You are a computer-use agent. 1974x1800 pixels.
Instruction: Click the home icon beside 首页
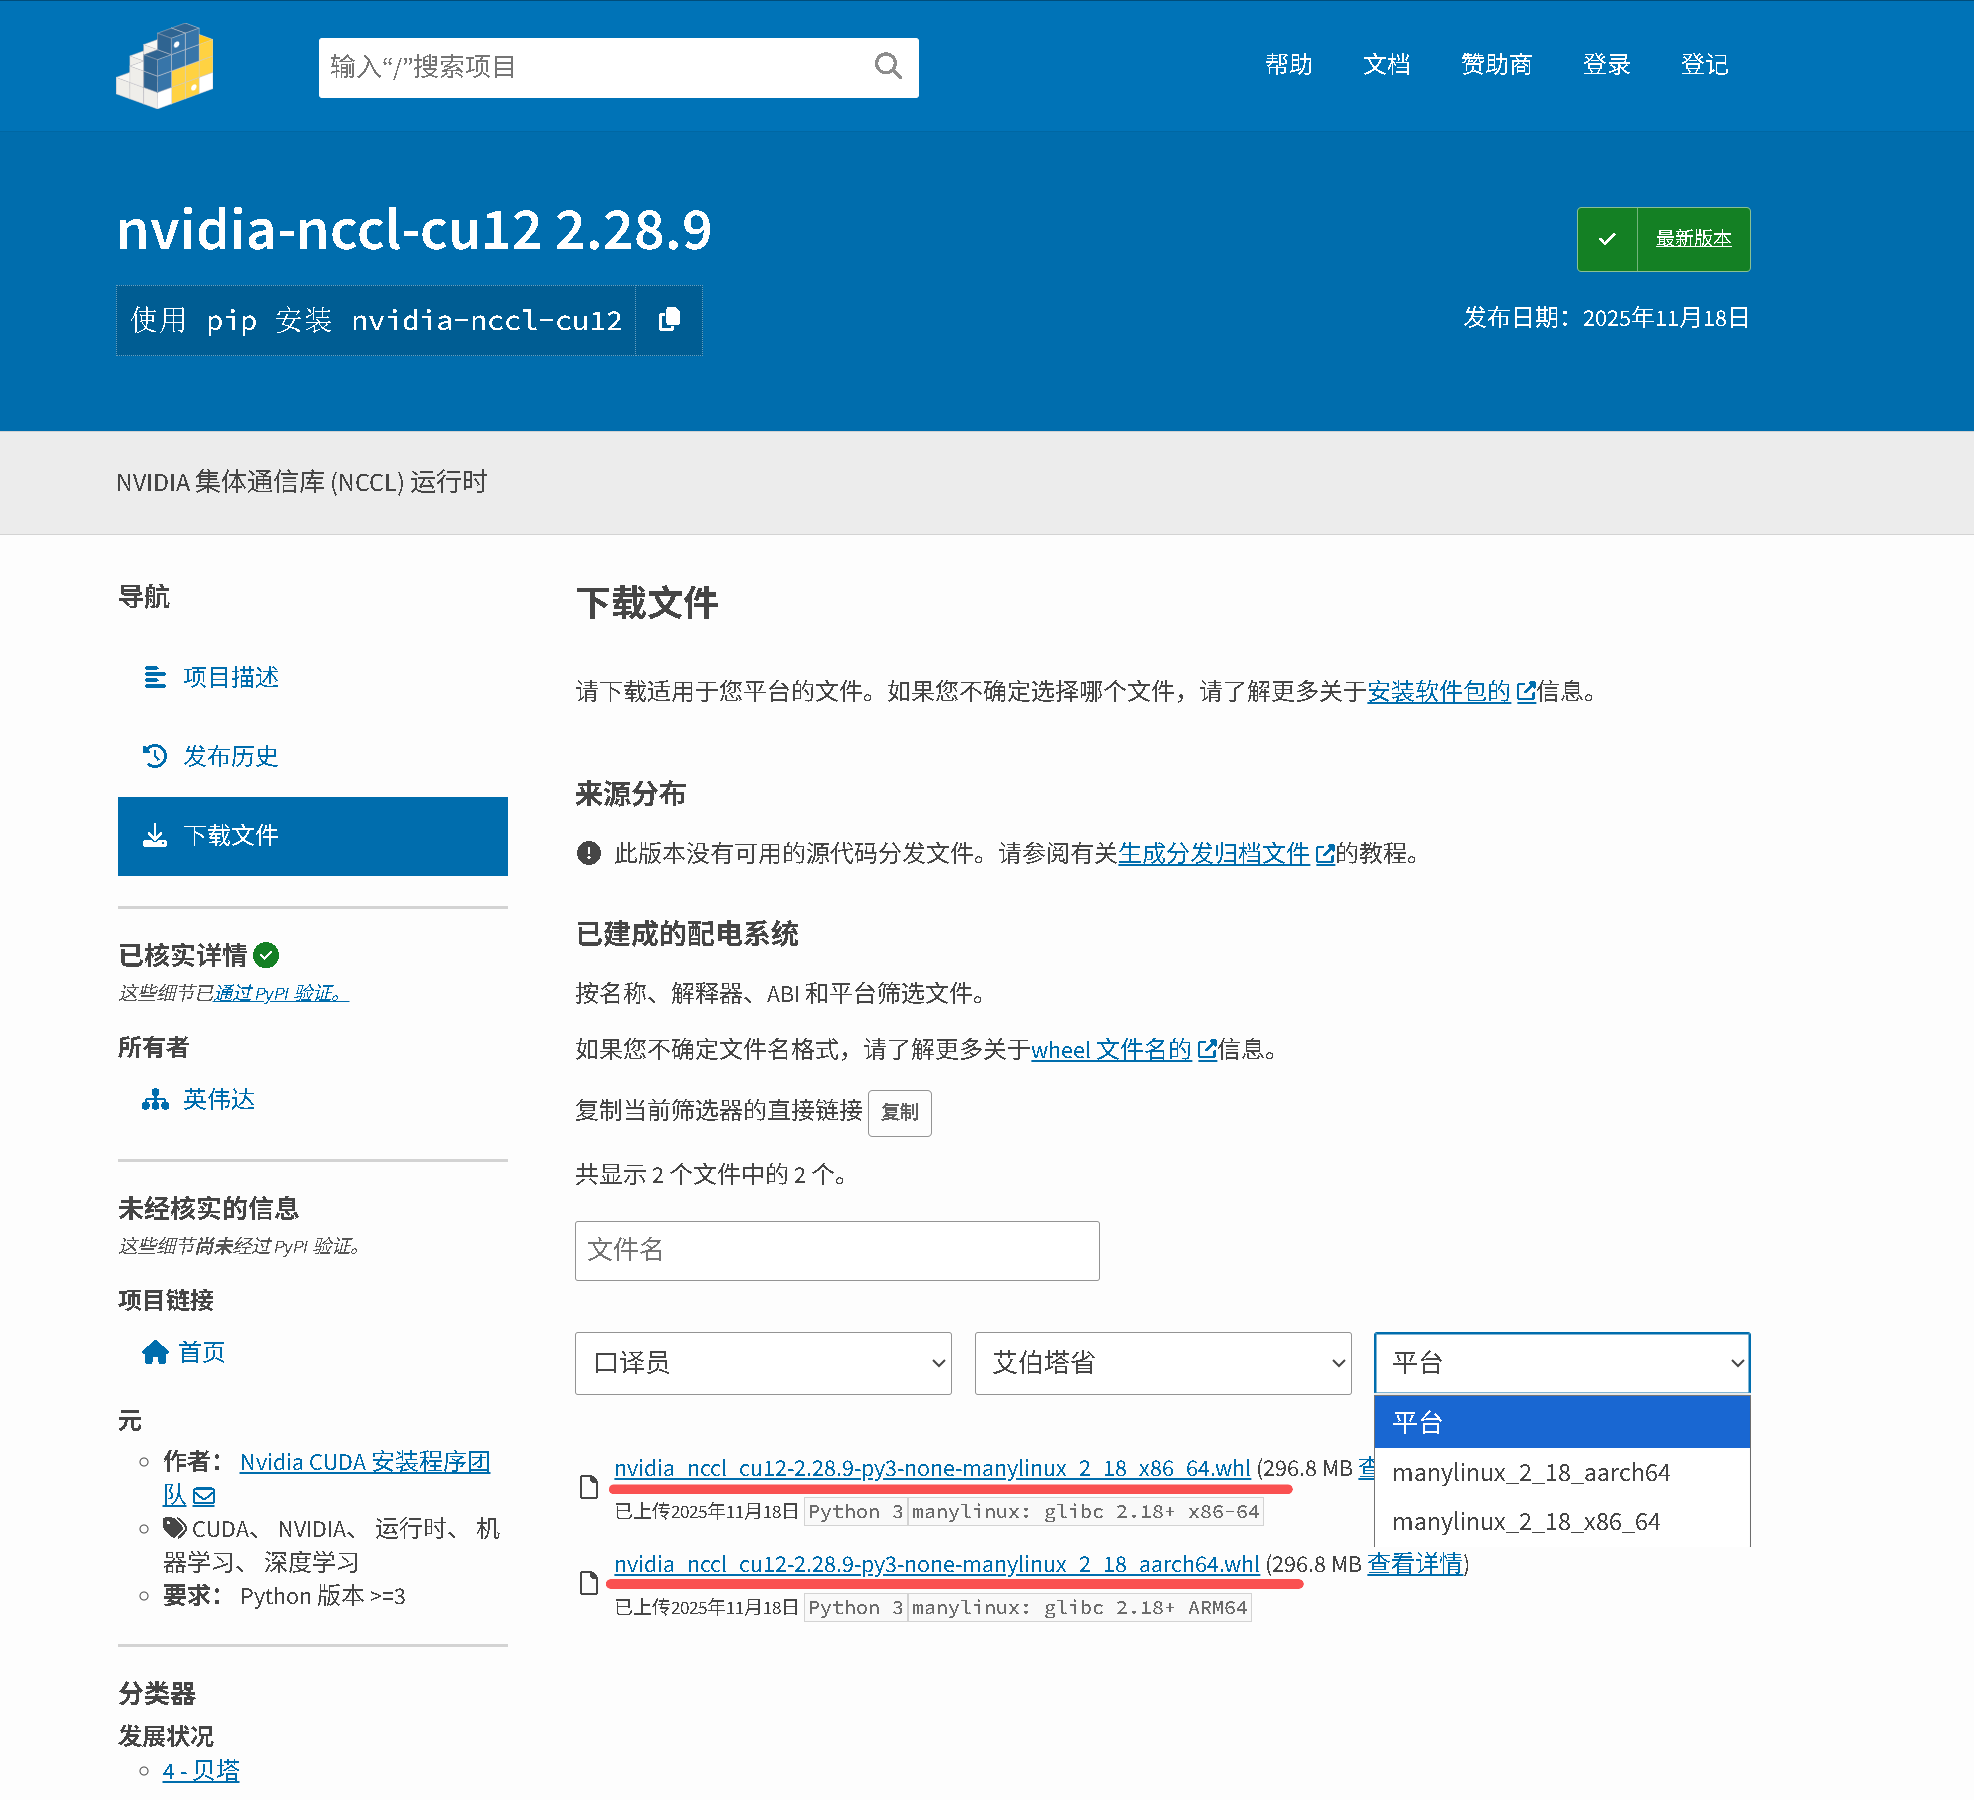click(x=155, y=1352)
